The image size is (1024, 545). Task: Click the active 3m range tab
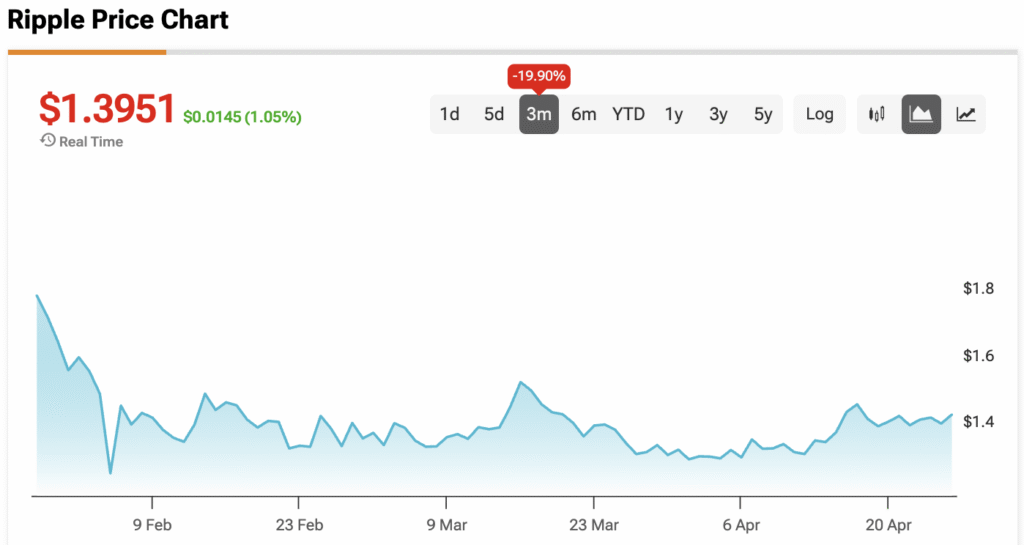[x=539, y=114]
